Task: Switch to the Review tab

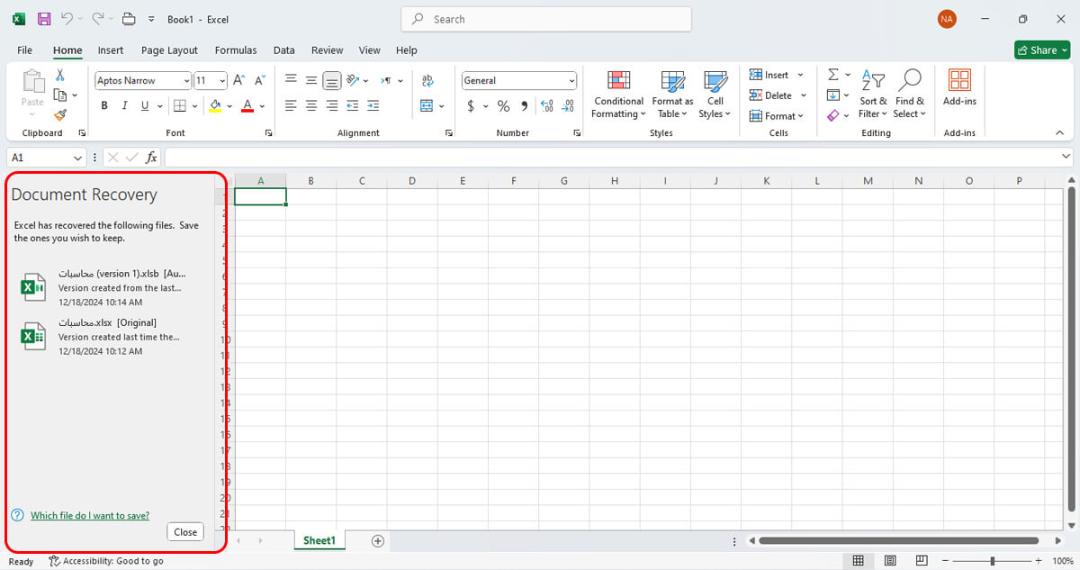Action: pyautogui.click(x=326, y=50)
